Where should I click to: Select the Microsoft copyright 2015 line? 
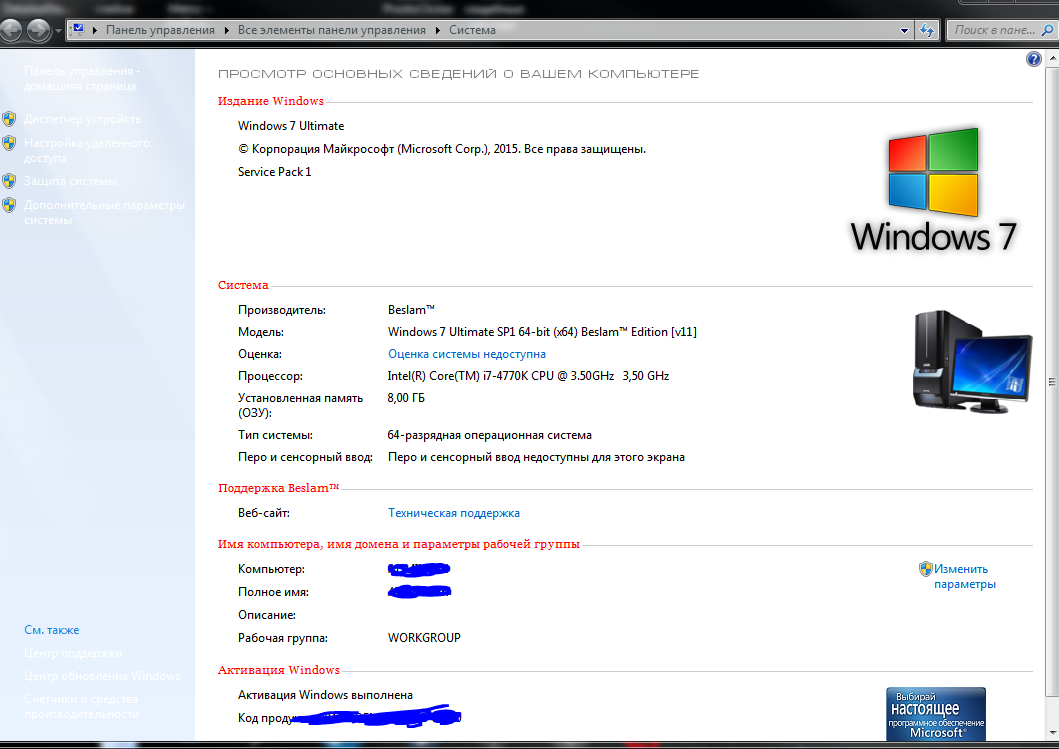click(x=442, y=149)
